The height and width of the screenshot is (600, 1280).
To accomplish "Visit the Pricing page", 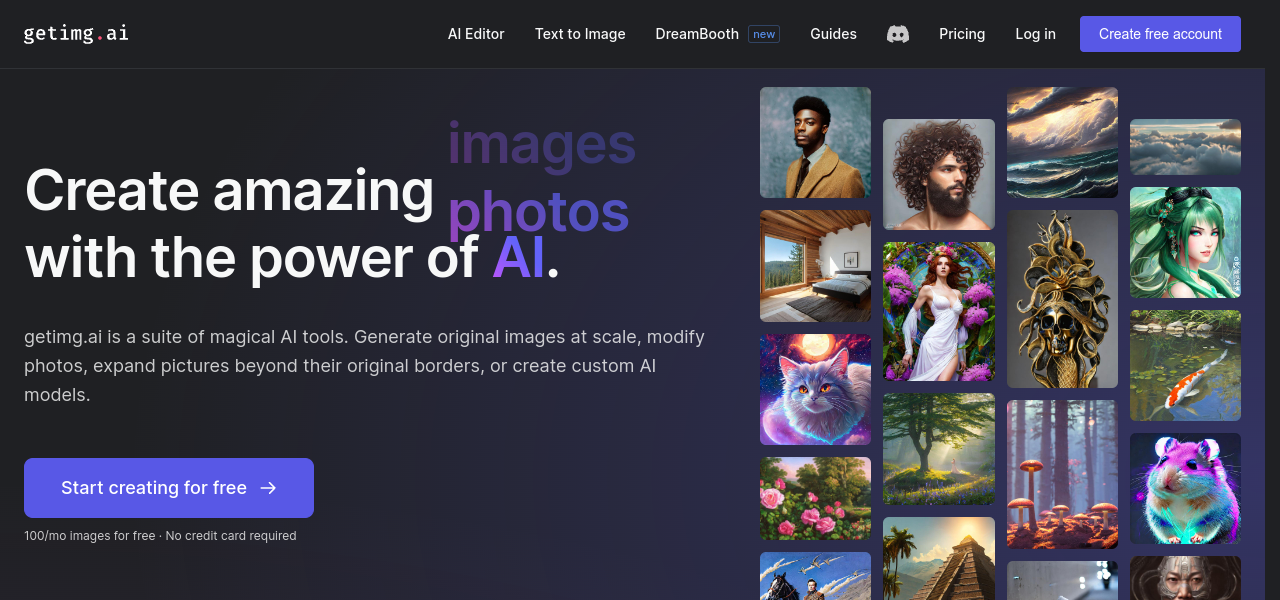I will [x=962, y=34].
